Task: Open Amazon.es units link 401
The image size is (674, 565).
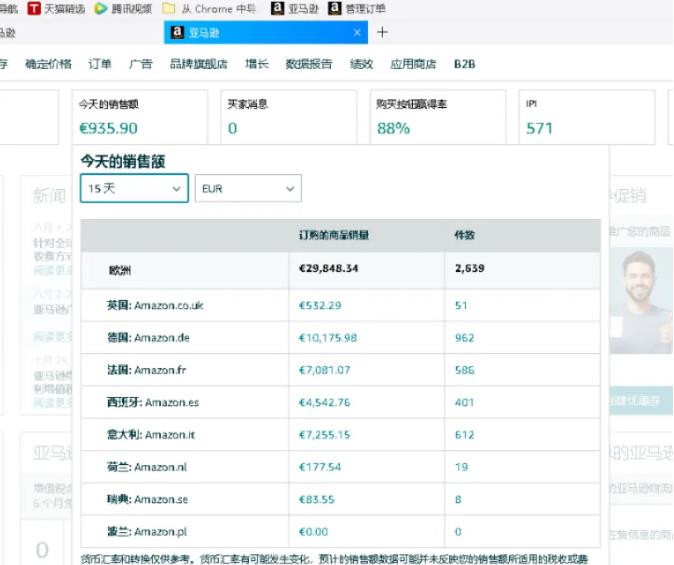Action: (x=465, y=402)
